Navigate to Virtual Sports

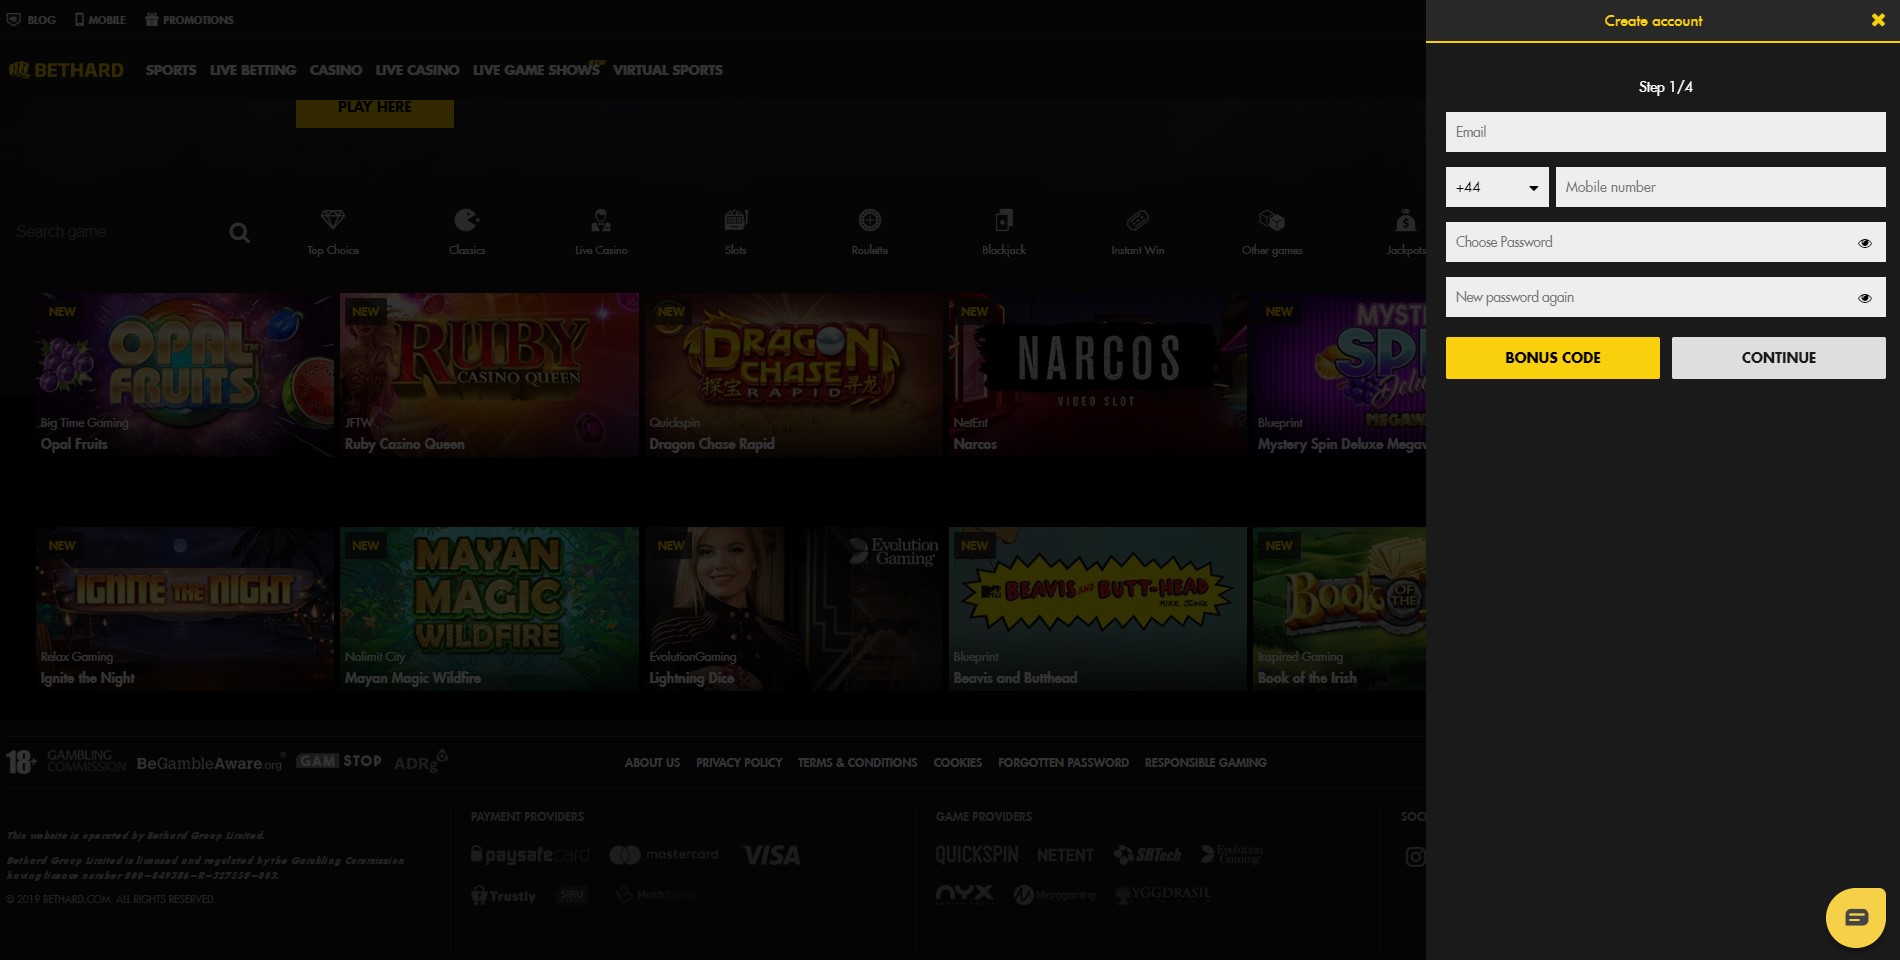668,70
